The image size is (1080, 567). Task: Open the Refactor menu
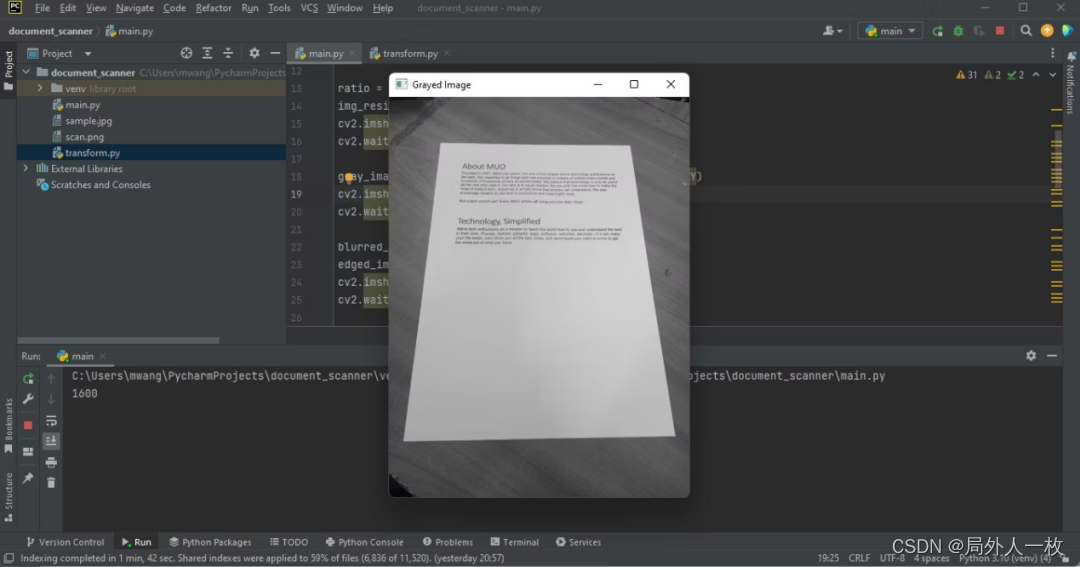pyautogui.click(x=214, y=8)
